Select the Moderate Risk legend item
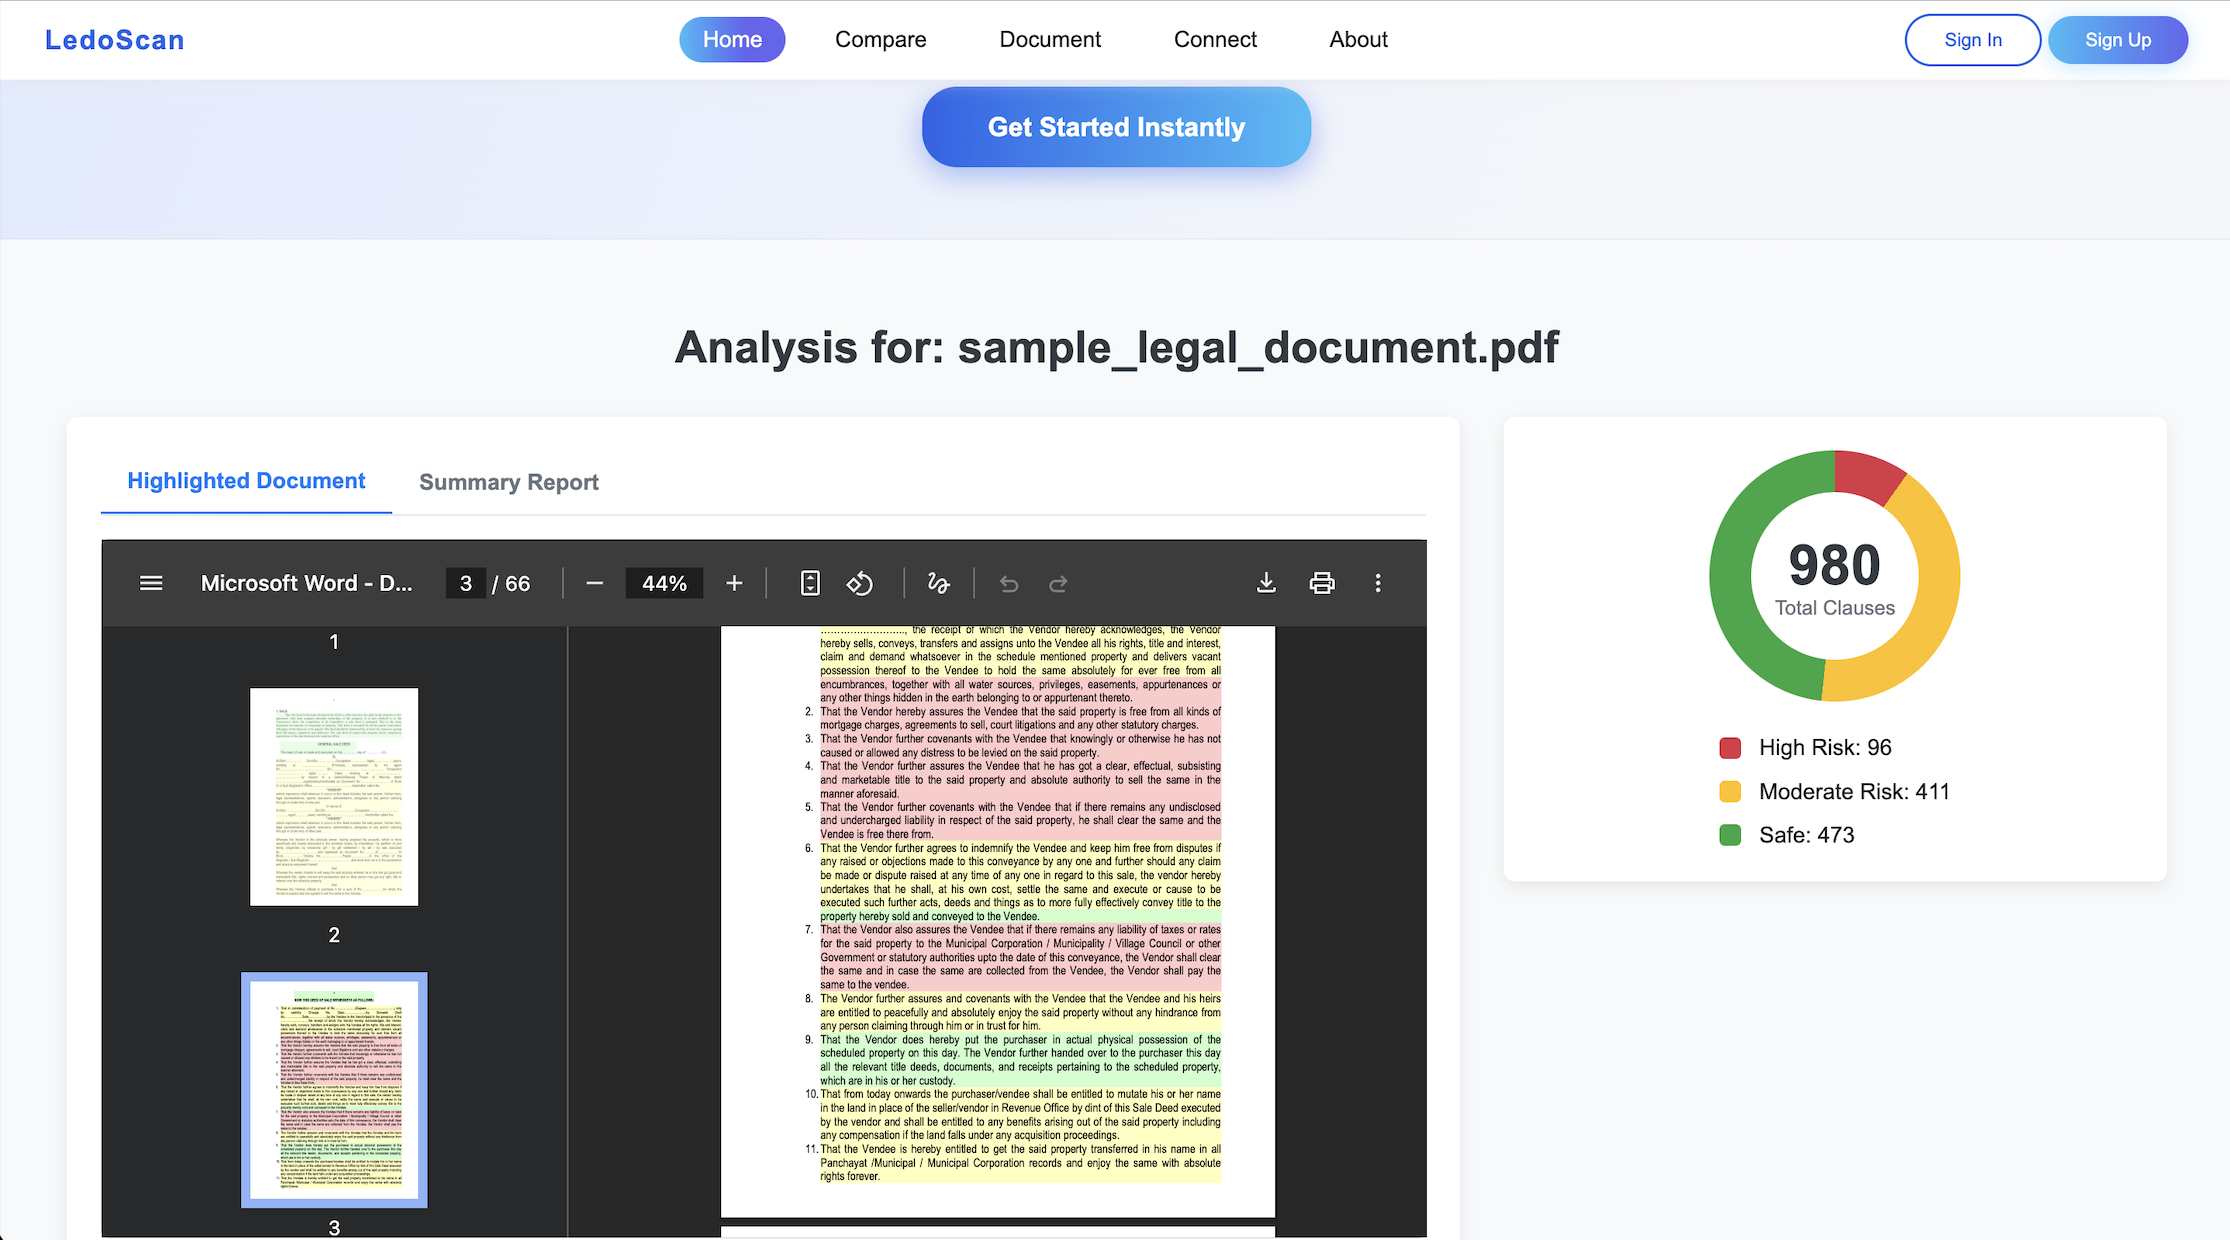2230x1240 pixels. 1854,791
